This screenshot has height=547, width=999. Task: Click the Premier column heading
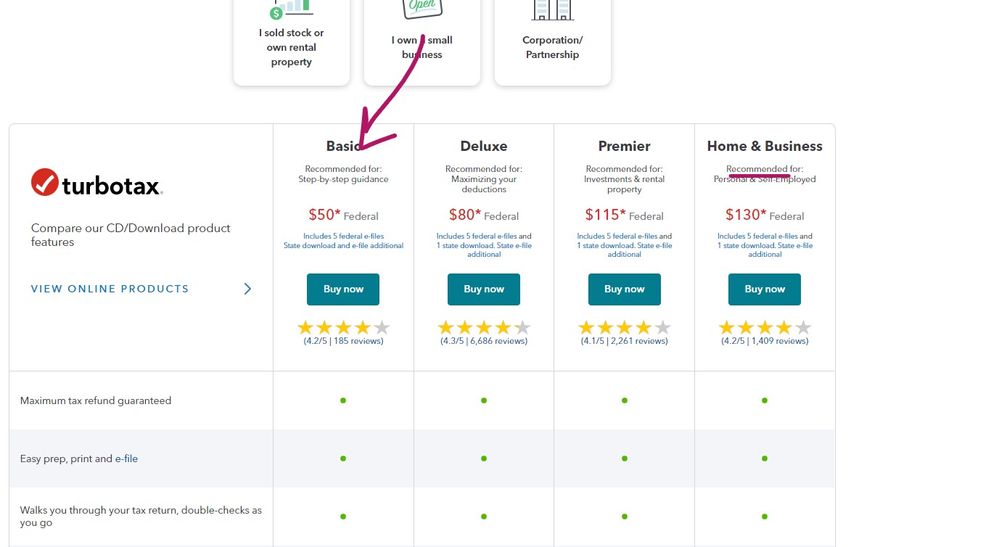[x=624, y=146]
